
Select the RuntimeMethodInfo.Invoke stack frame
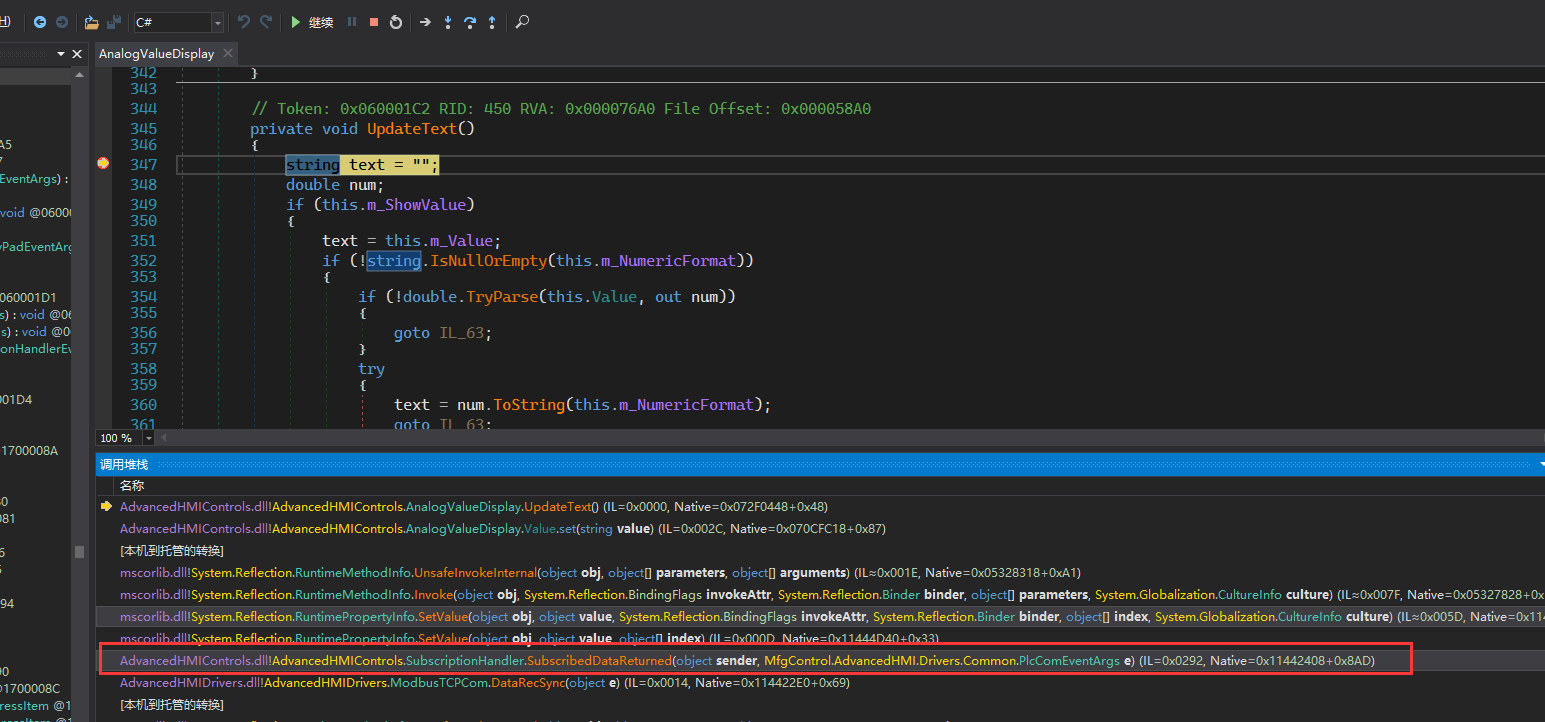pyautogui.click(x=820, y=595)
